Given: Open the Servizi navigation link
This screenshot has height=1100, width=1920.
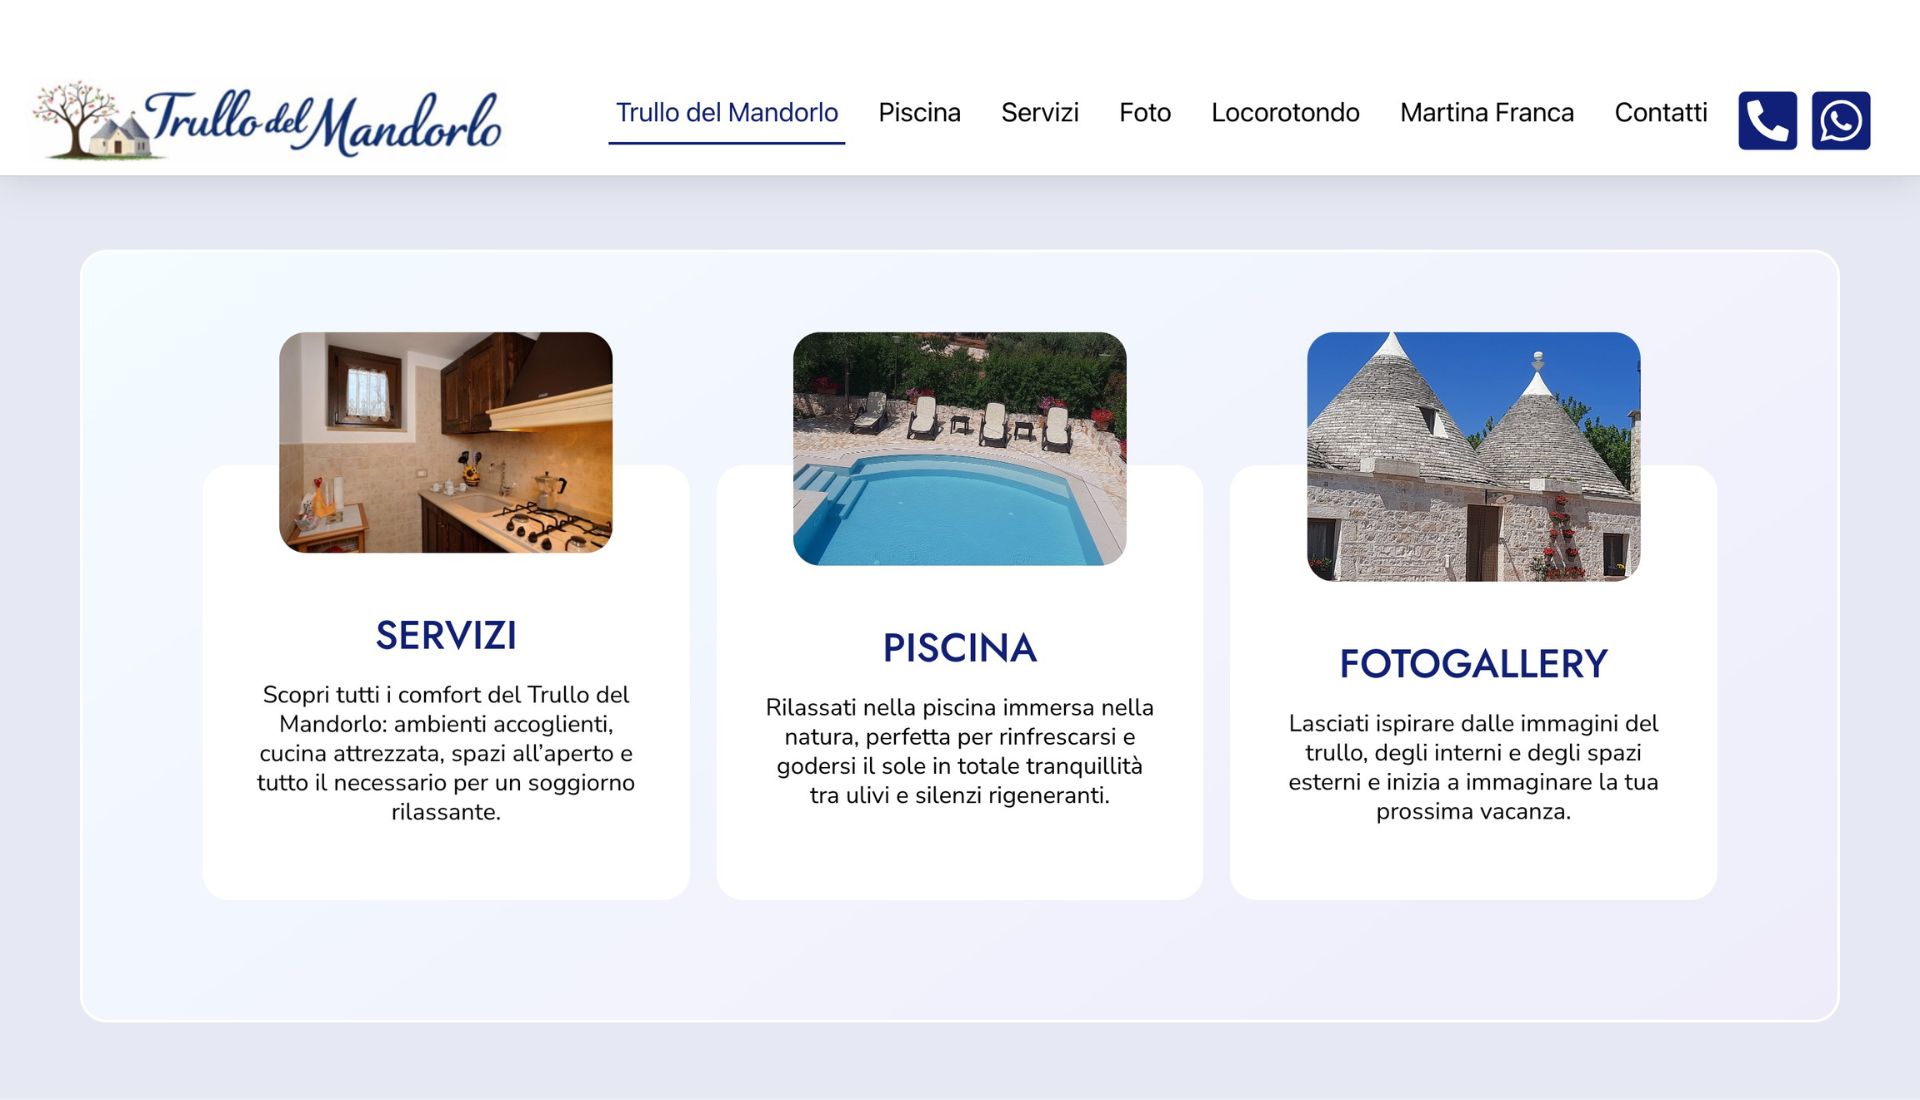Looking at the screenshot, I should coord(1039,113).
